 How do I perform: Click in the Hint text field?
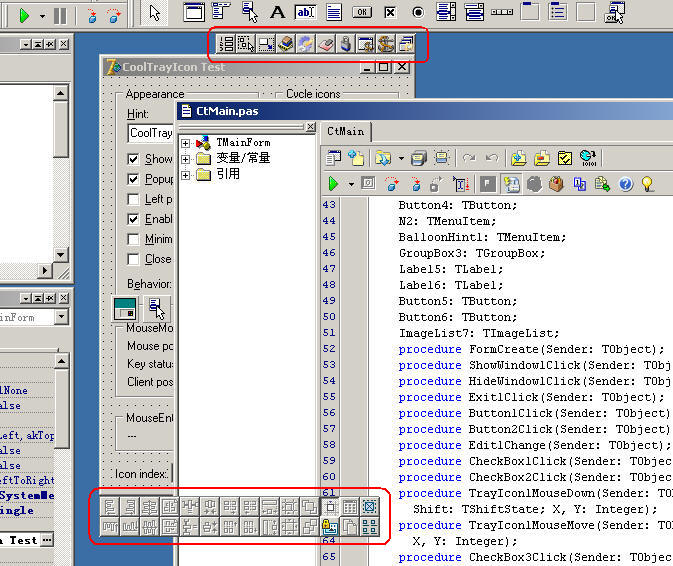152,133
